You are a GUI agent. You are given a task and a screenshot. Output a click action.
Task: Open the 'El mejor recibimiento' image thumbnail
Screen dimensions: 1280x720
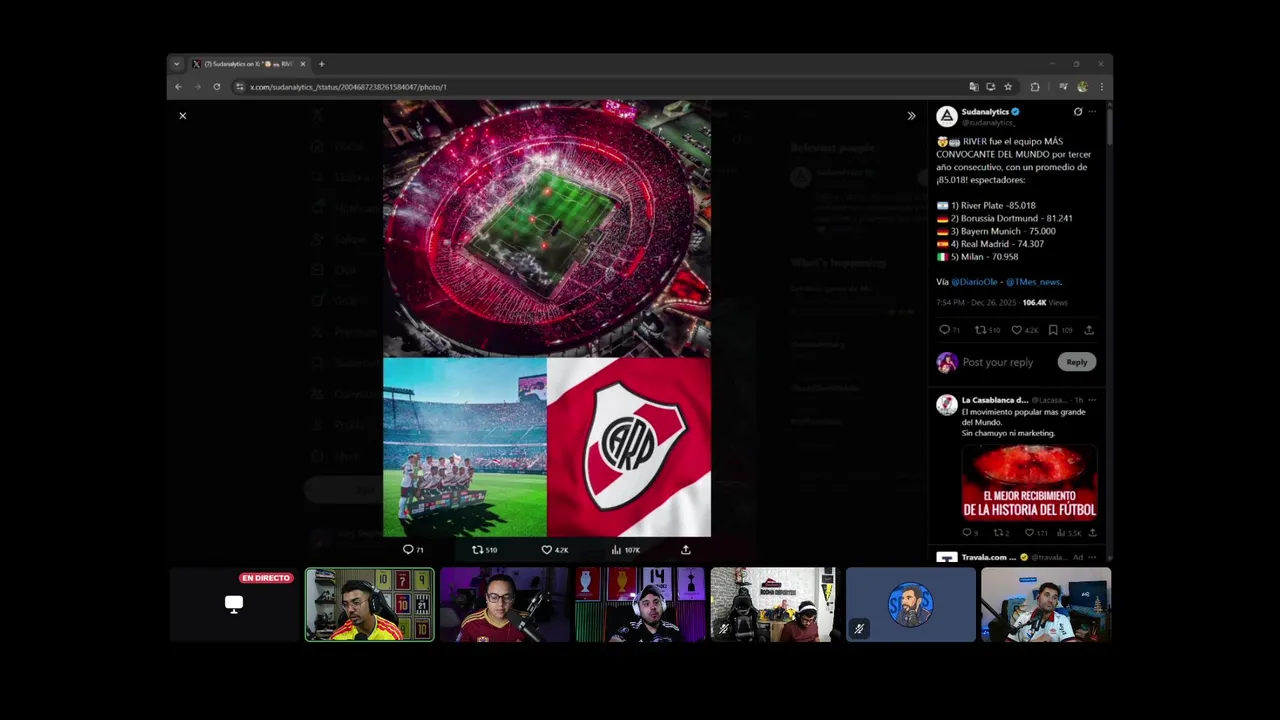pos(1029,483)
